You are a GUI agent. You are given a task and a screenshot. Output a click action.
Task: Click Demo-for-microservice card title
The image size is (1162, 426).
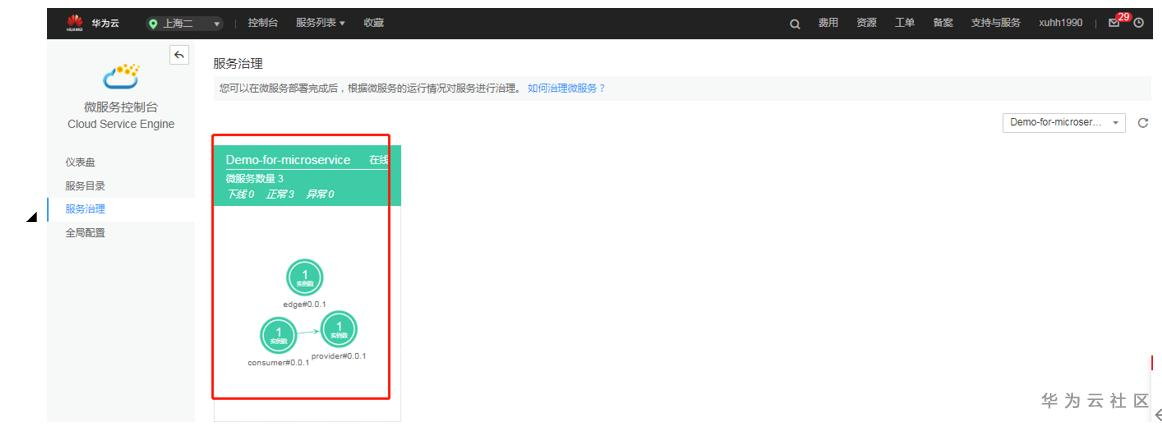click(x=288, y=160)
